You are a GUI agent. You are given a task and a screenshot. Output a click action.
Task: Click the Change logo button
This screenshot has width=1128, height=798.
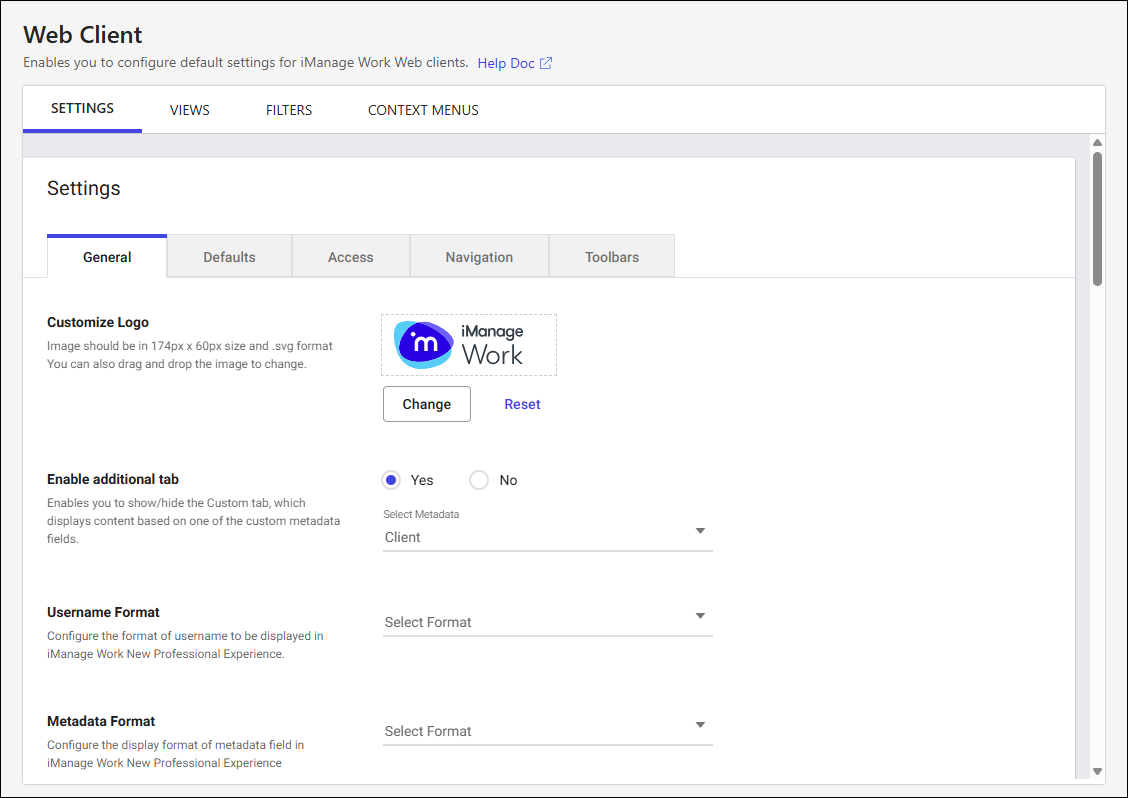point(426,404)
